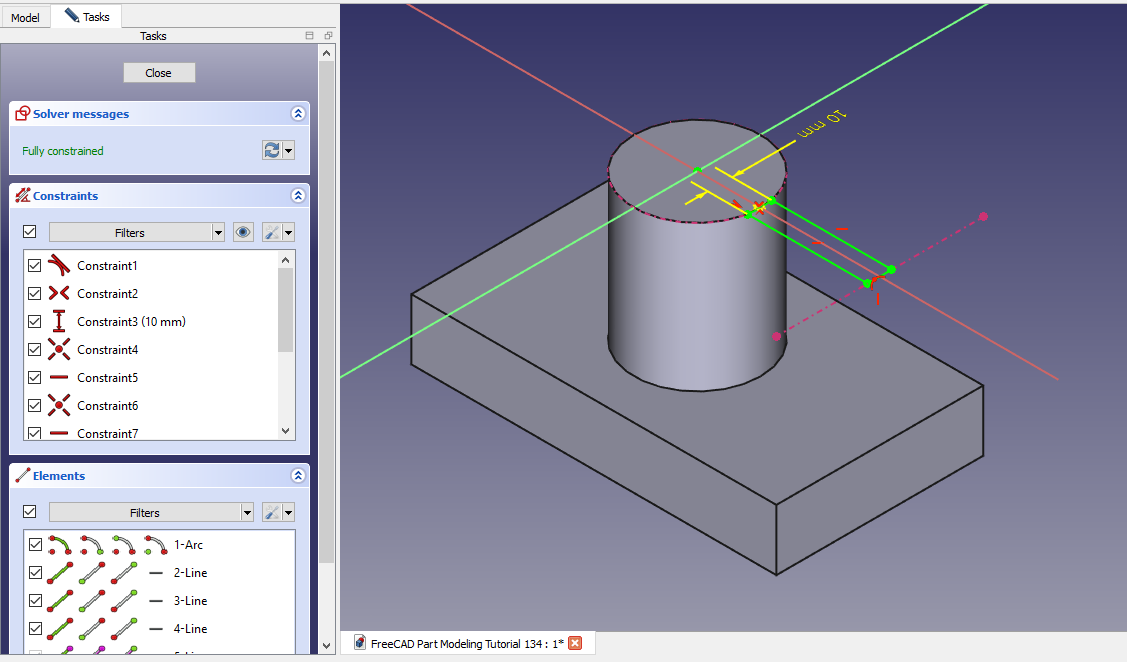Close the FreeCAD Part Modeling Tutorial document tab
Viewport: 1127px width, 662px height.
point(575,643)
